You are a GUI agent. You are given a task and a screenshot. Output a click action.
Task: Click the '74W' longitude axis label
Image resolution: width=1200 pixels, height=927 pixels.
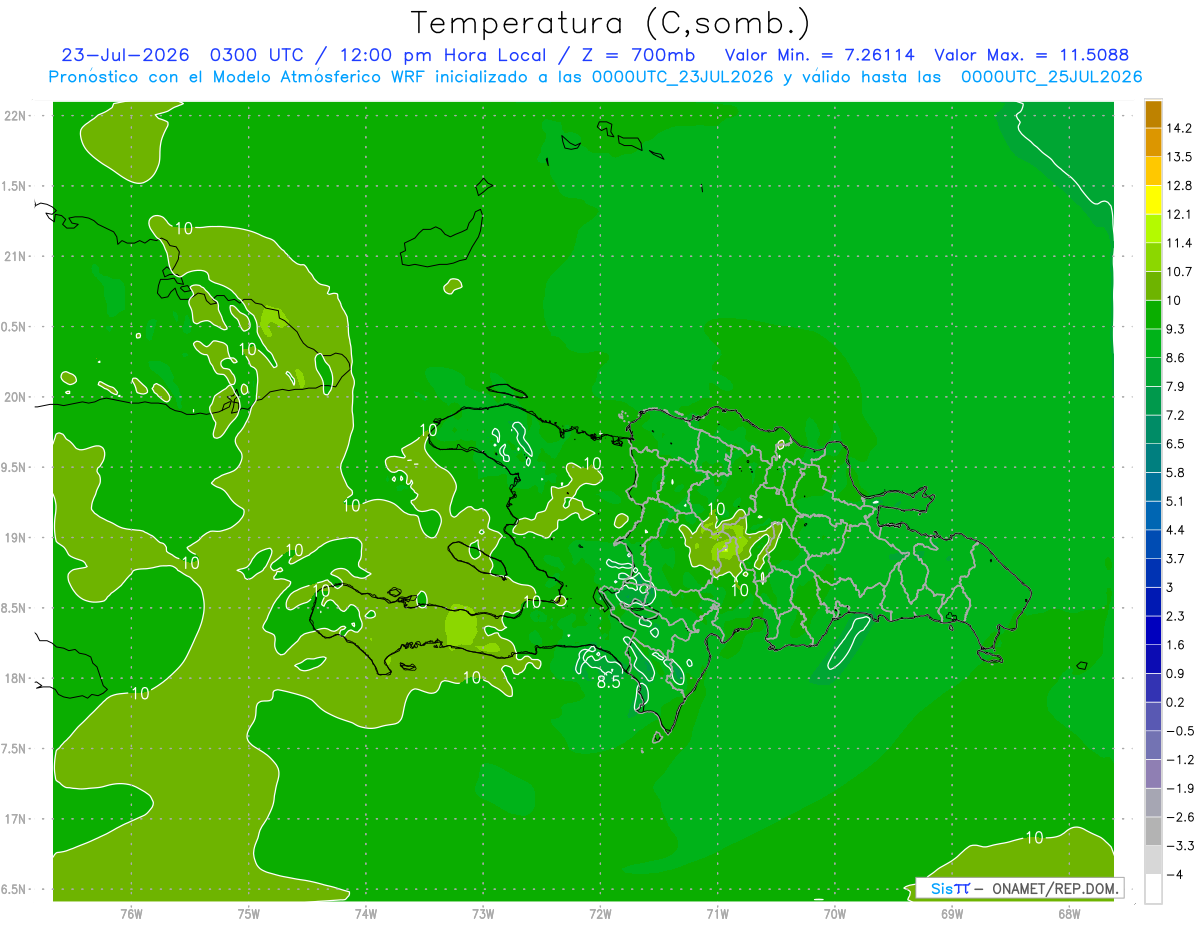[366, 914]
